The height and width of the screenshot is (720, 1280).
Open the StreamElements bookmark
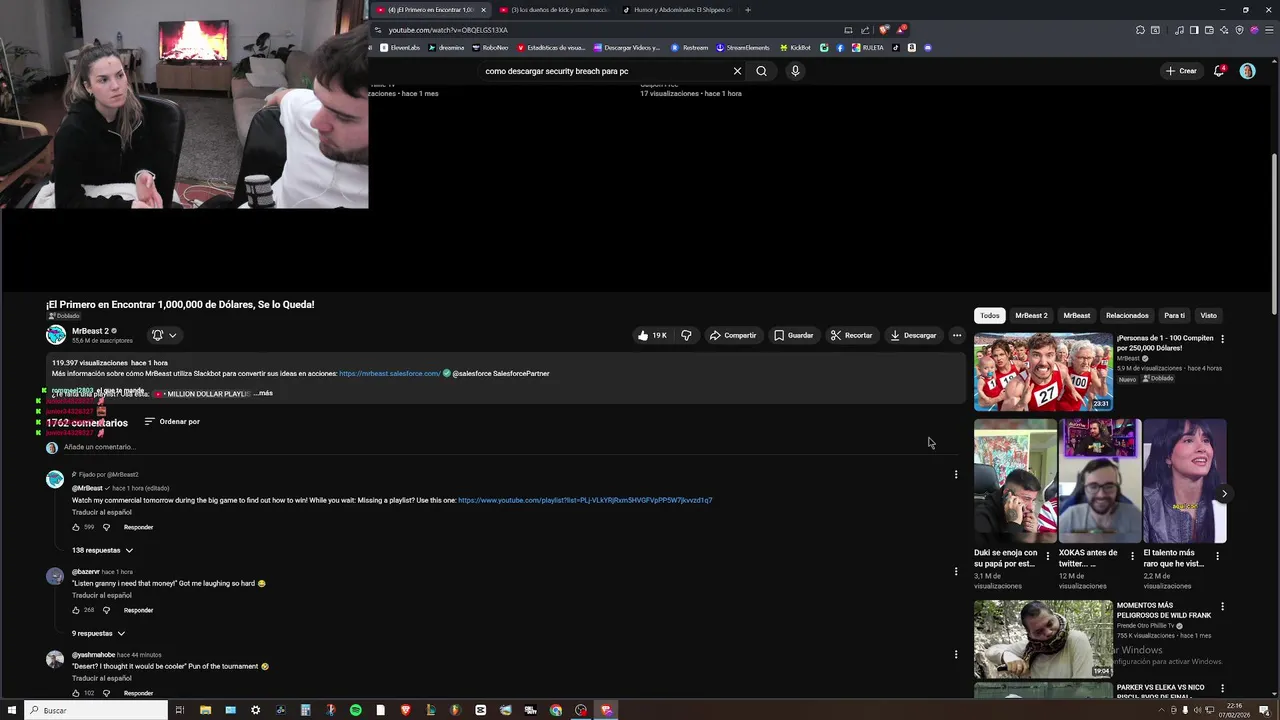click(743, 48)
